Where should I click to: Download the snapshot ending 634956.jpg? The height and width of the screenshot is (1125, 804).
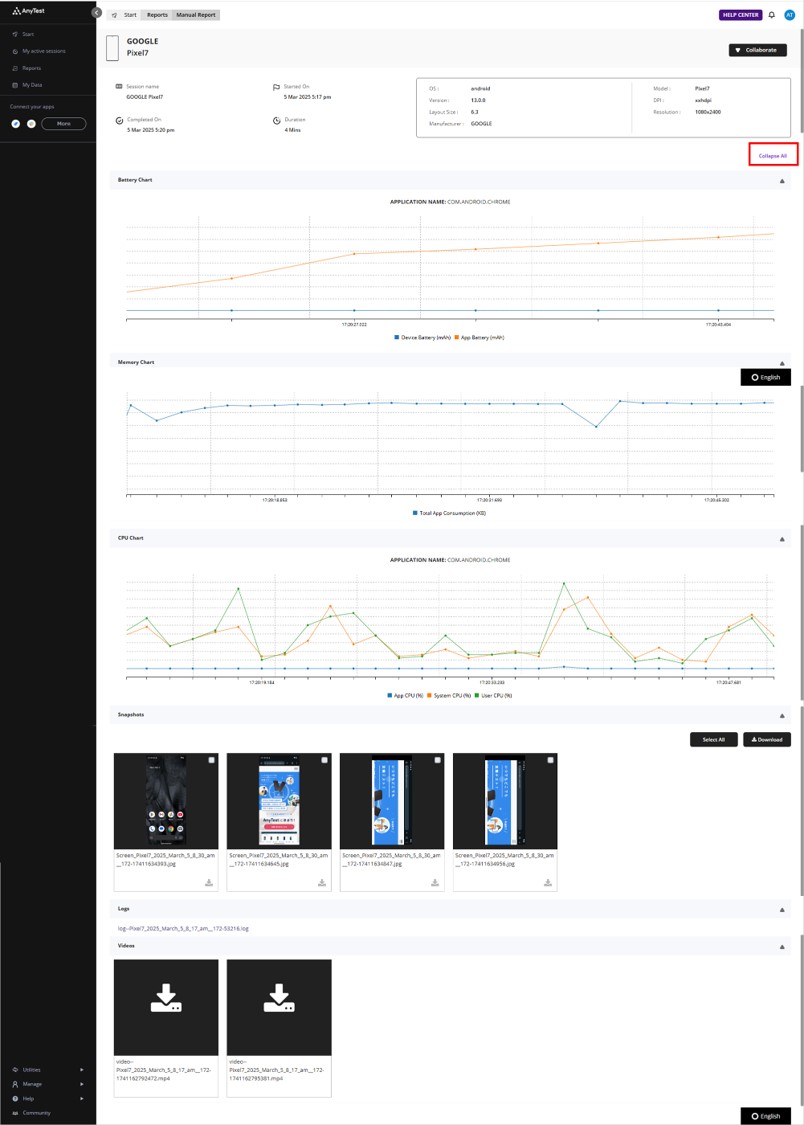click(x=548, y=882)
